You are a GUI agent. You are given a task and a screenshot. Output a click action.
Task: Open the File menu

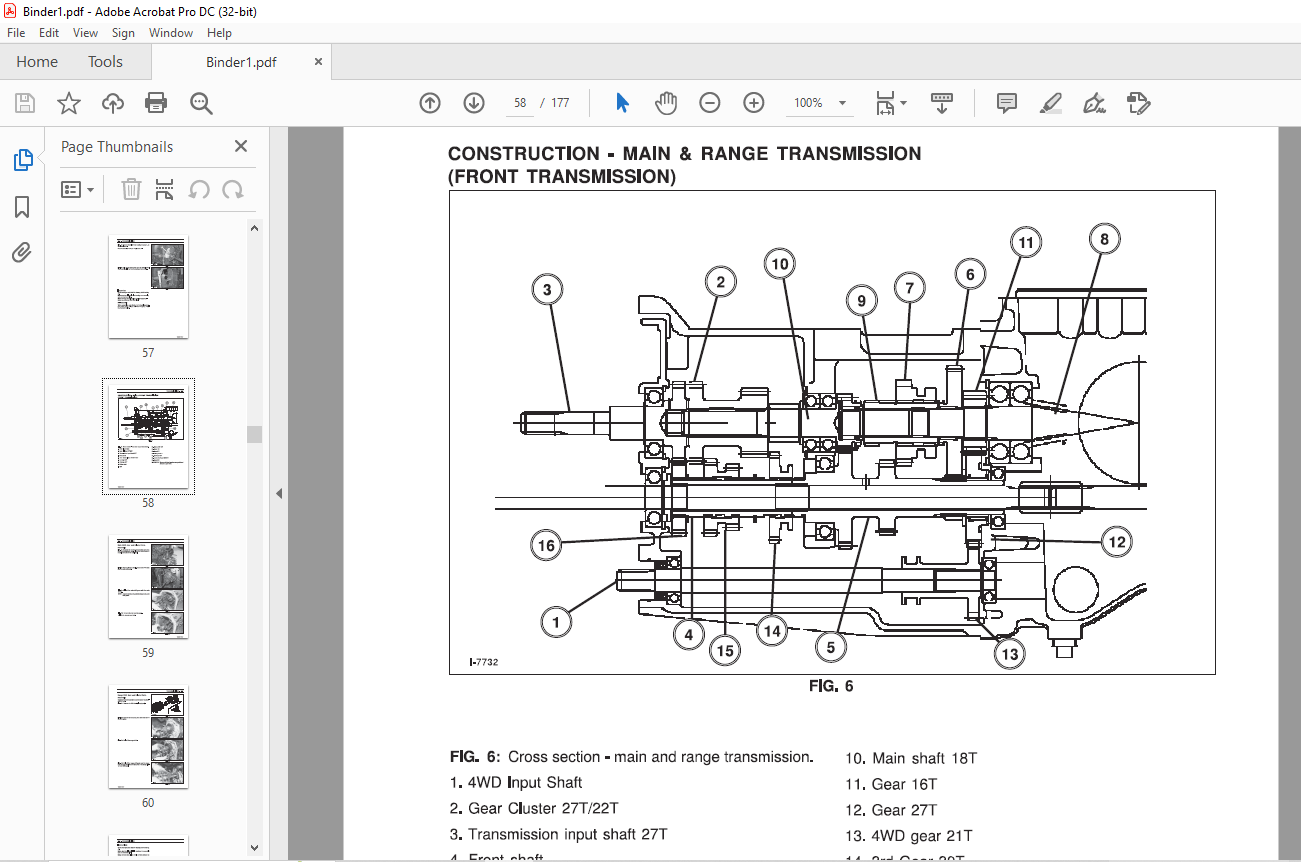[x=16, y=33]
